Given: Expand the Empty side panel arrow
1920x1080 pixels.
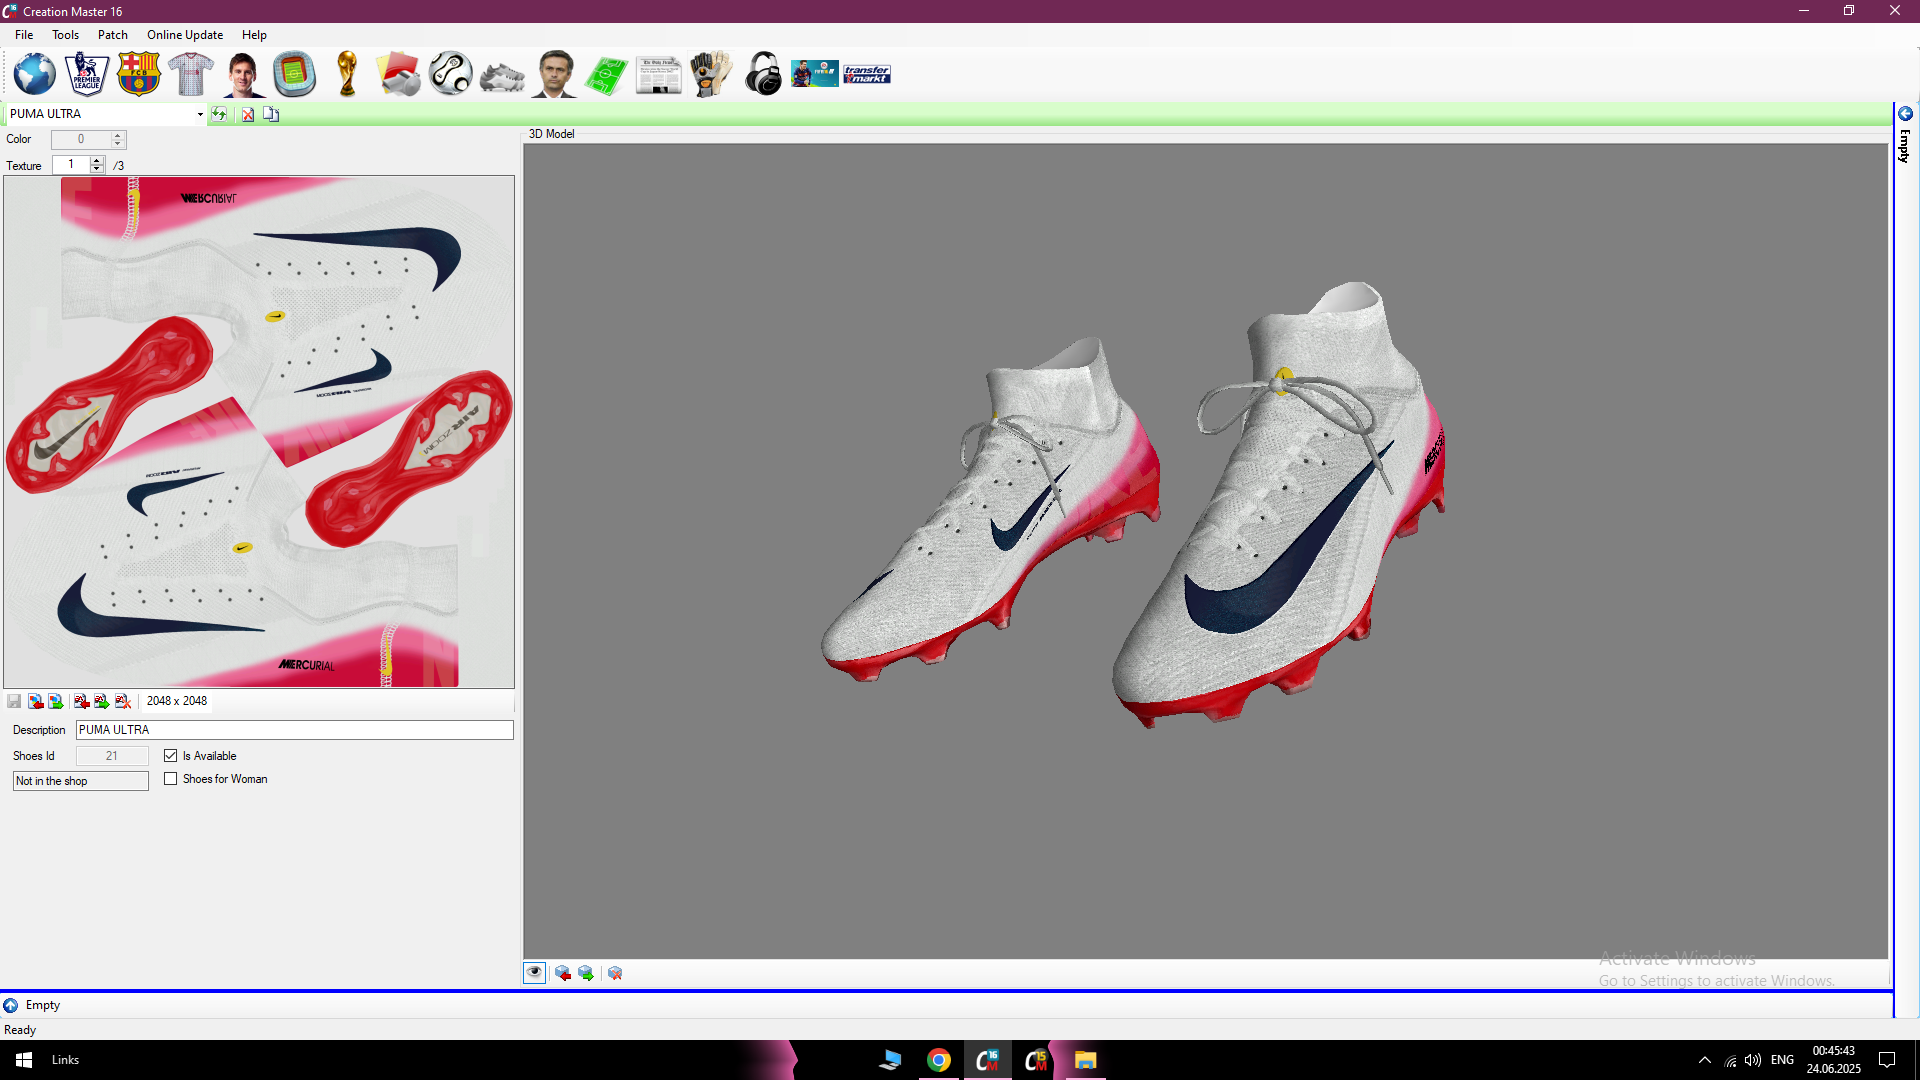Looking at the screenshot, I should [x=1906, y=114].
